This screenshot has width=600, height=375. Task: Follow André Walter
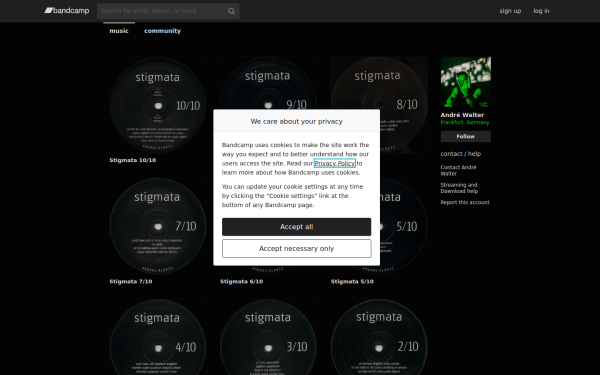pos(466,137)
